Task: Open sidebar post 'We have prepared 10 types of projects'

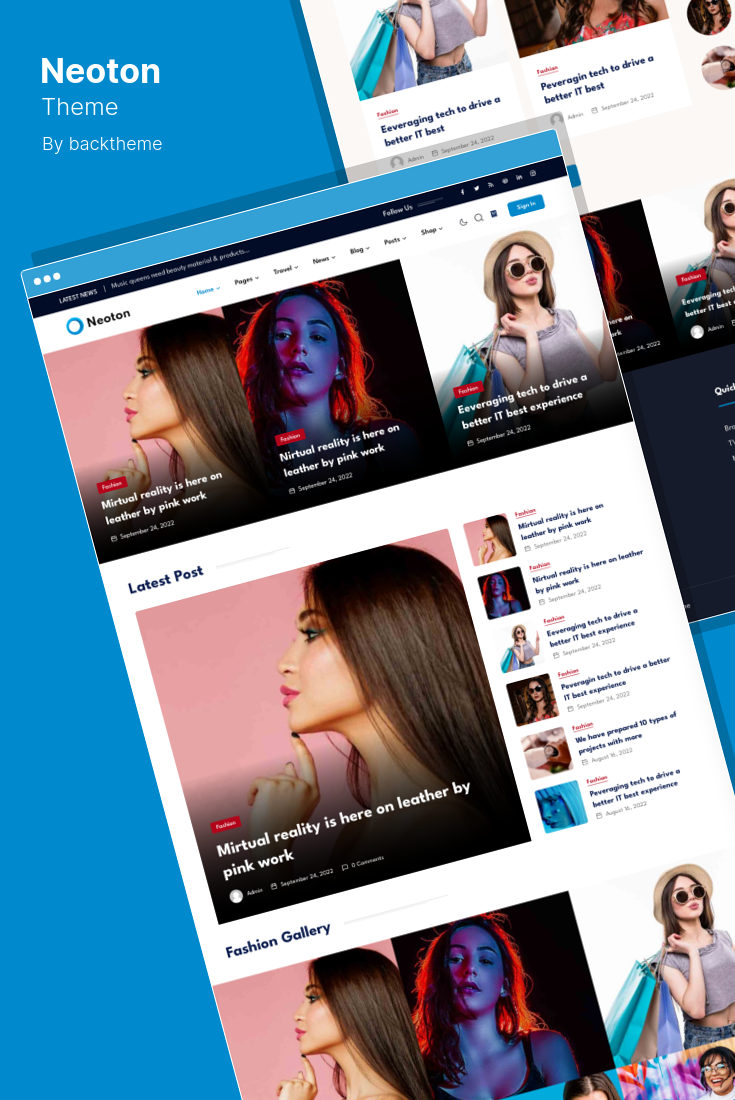Action: point(626,732)
